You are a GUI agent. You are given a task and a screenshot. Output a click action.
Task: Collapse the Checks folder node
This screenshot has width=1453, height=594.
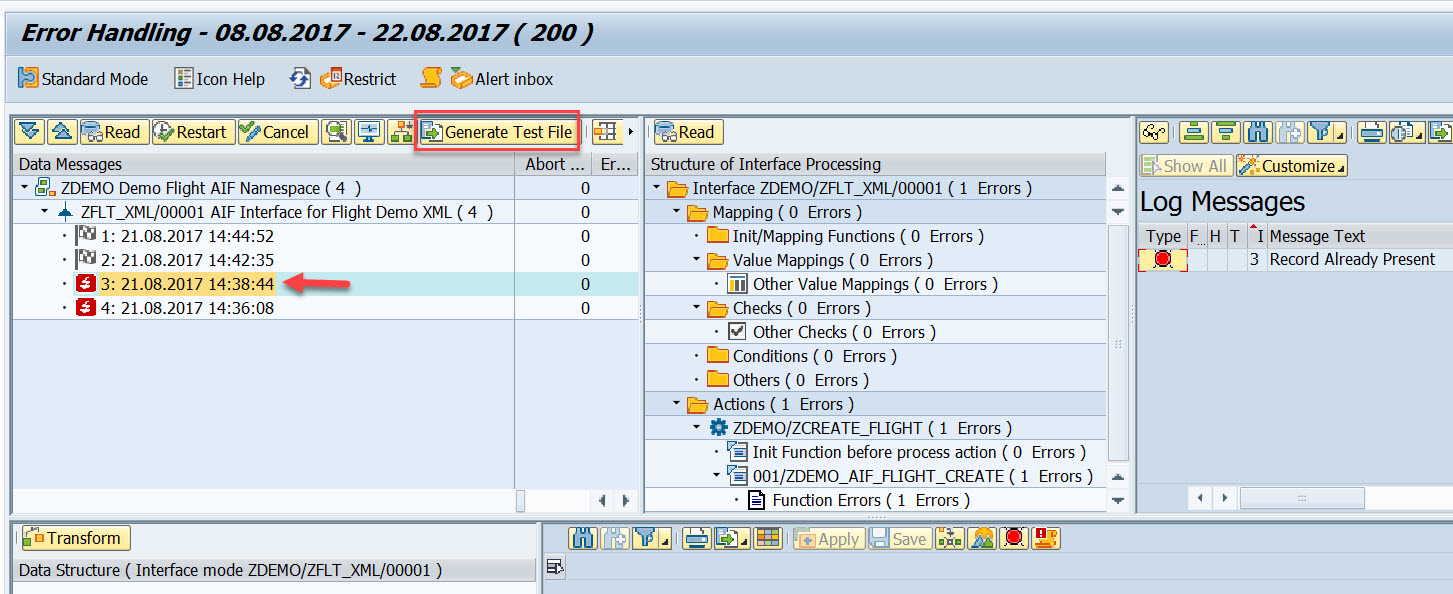click(x=697, y=308)
